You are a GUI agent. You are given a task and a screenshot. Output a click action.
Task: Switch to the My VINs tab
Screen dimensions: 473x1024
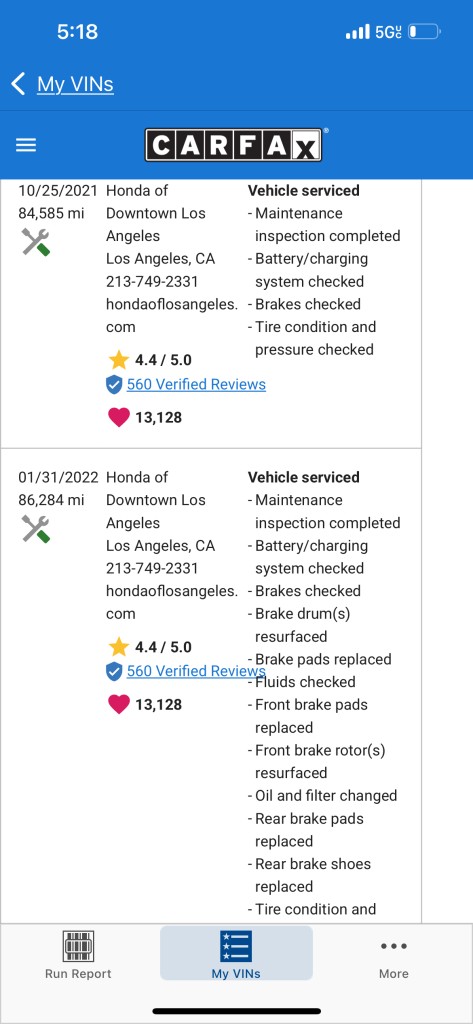(236, 953)
